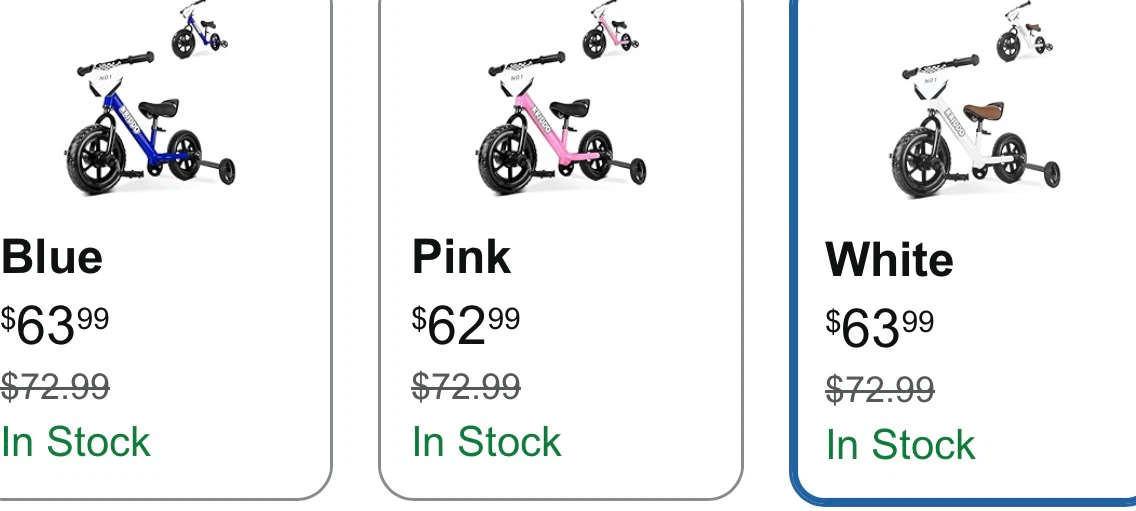Click In Stock text under Blue
This screenshot has width=1136, height=511.
tap(75, 441)
